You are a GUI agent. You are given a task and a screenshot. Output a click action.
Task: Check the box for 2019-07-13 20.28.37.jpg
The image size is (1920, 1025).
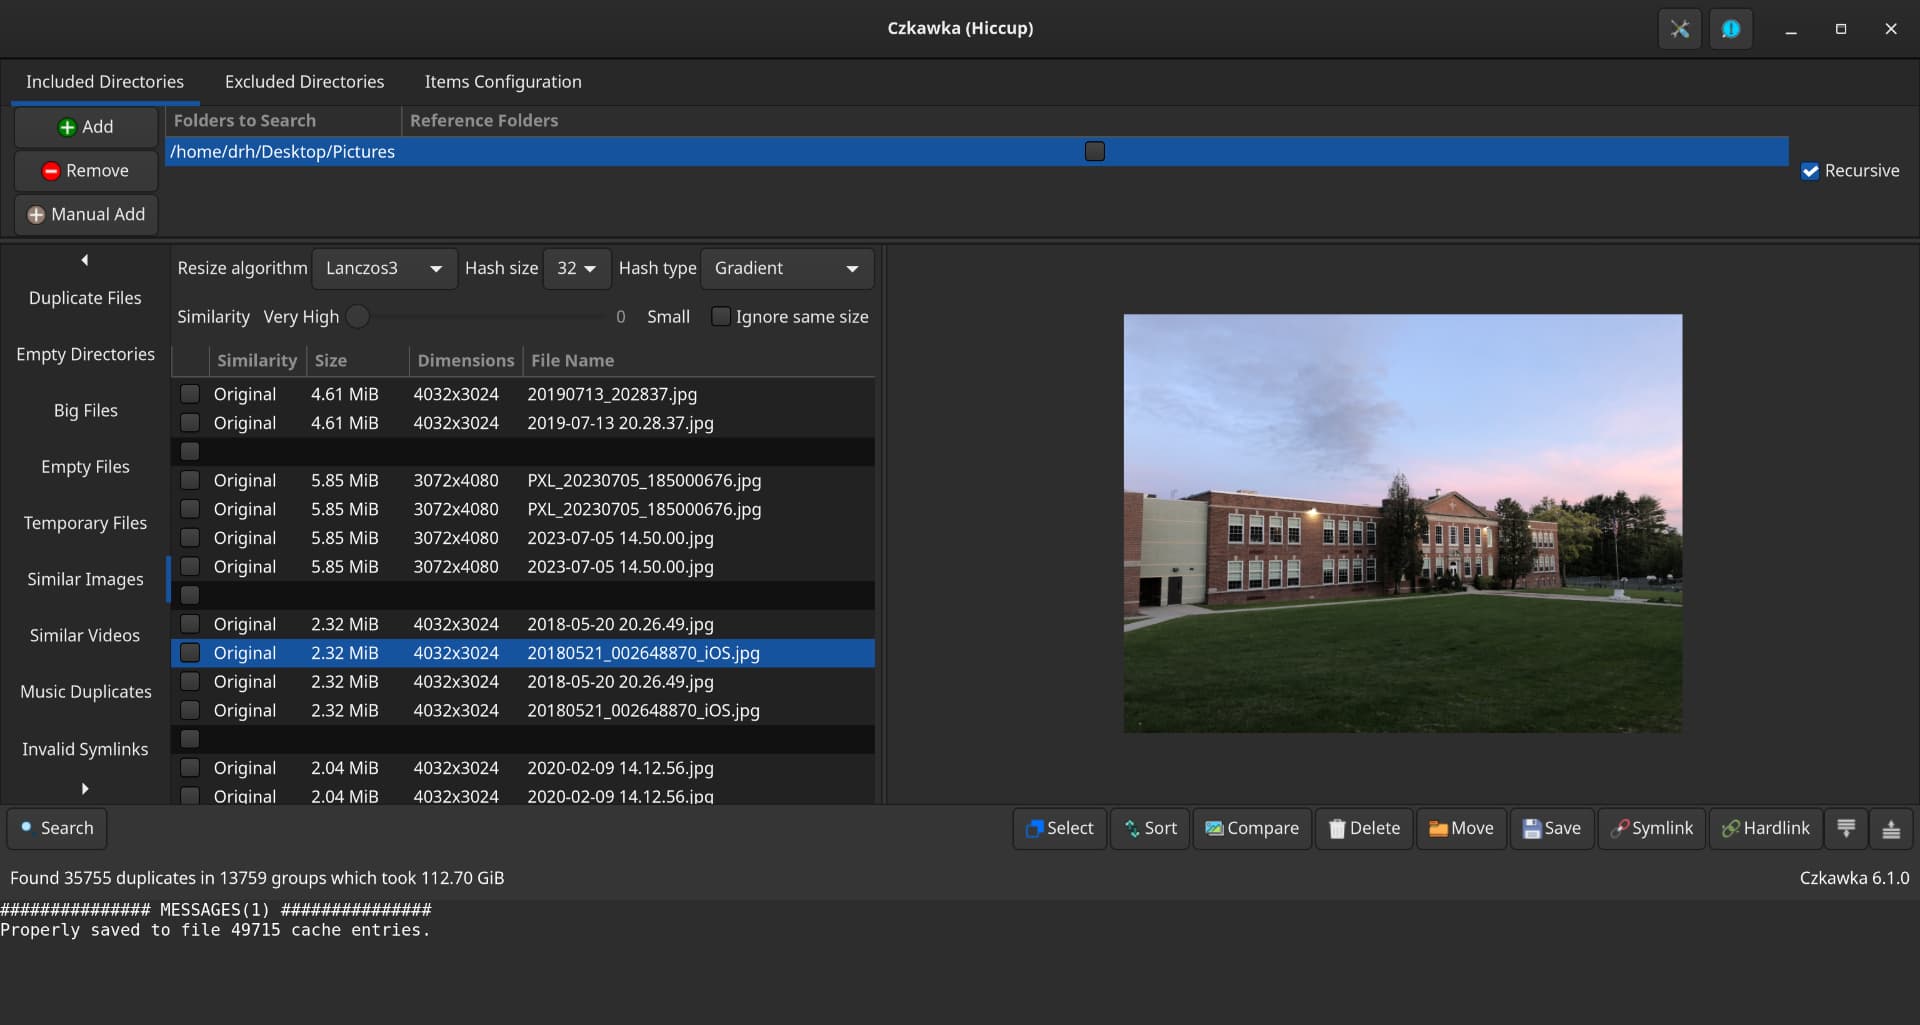tap(190, 423)
